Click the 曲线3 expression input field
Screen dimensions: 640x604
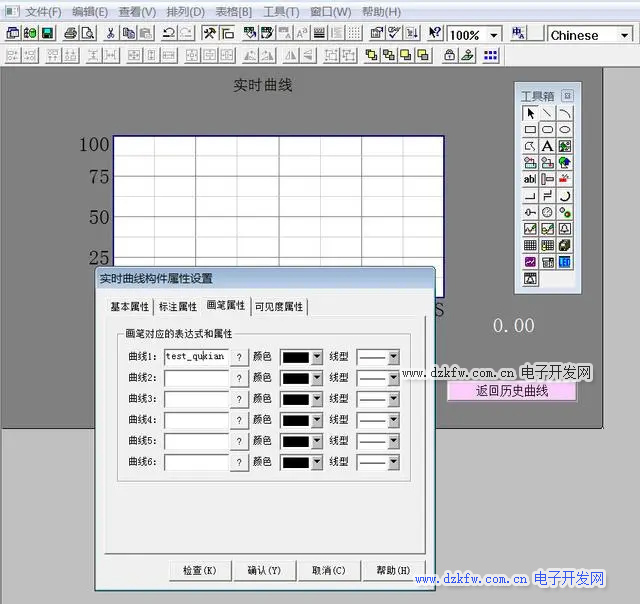tap(196, 399)
